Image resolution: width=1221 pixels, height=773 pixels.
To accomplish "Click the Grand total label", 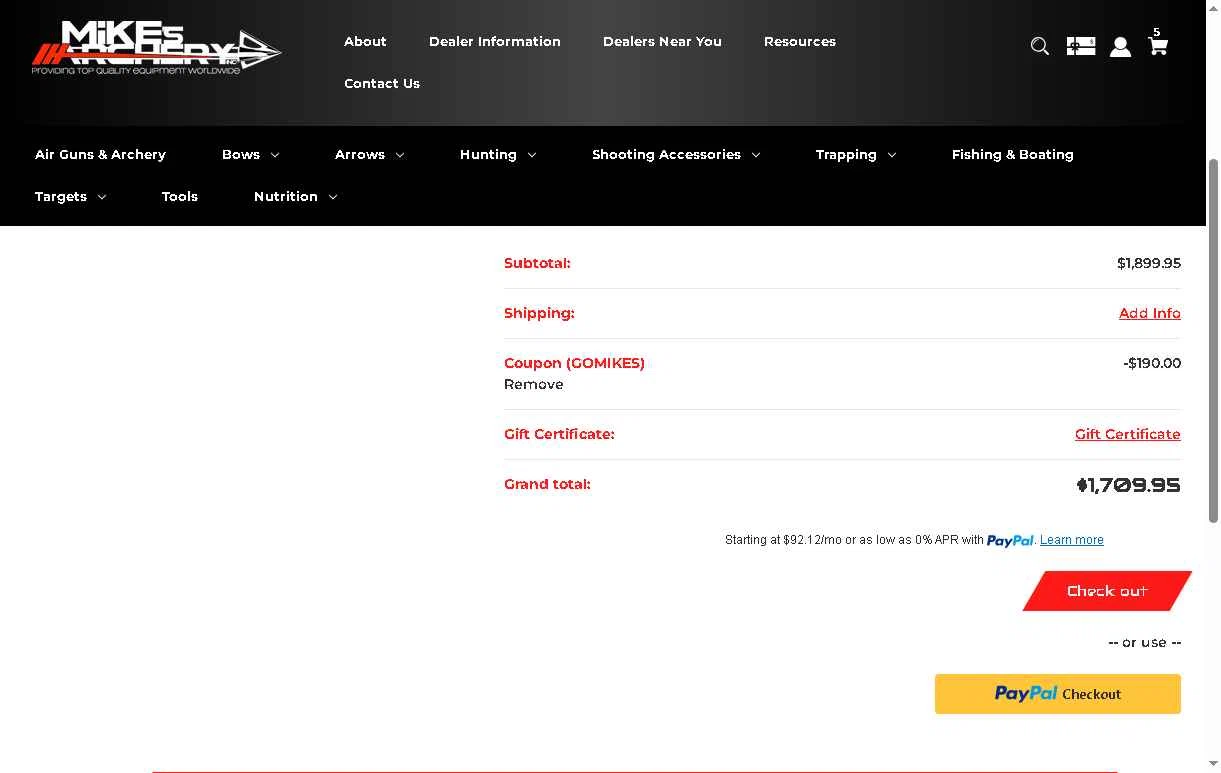I will [547, 484].
